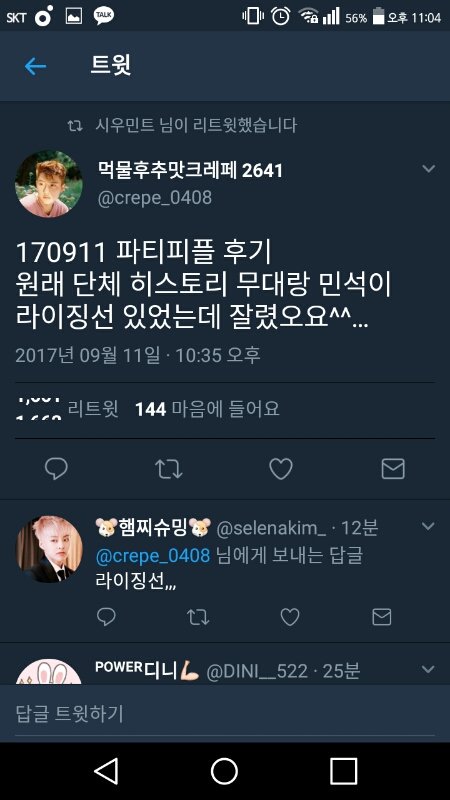This screenshot has width=450, height=800.
Task: View the 144 마음에 들어요 likes list
Action: pyautogui.click(x=207, y=409)
